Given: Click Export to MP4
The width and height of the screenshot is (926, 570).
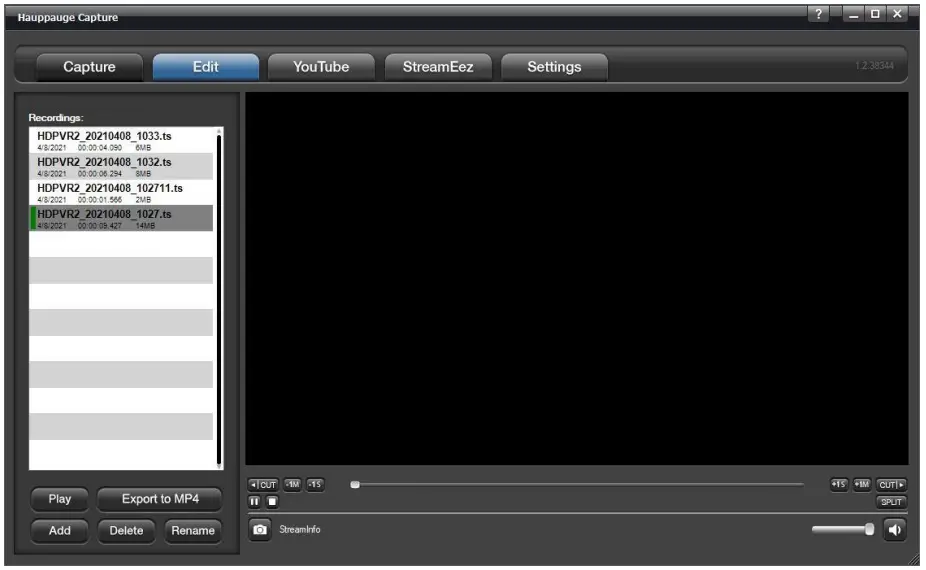Looking at the screenshot, I should [160, 500].
